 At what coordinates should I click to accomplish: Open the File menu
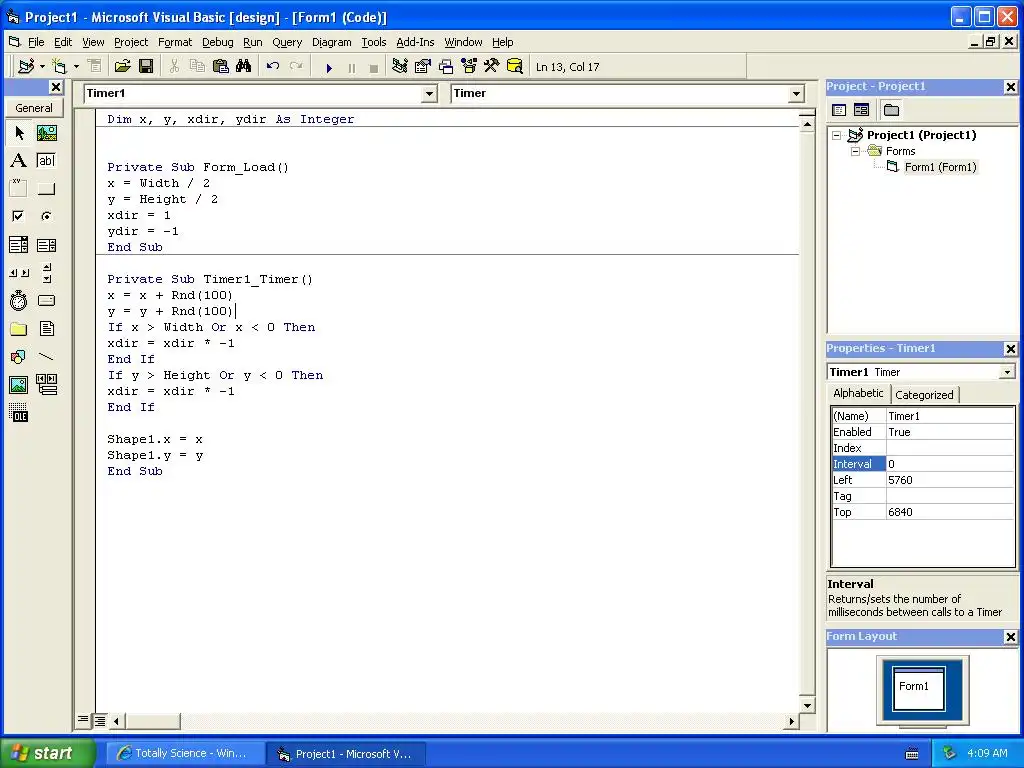(x=36, y=42)
